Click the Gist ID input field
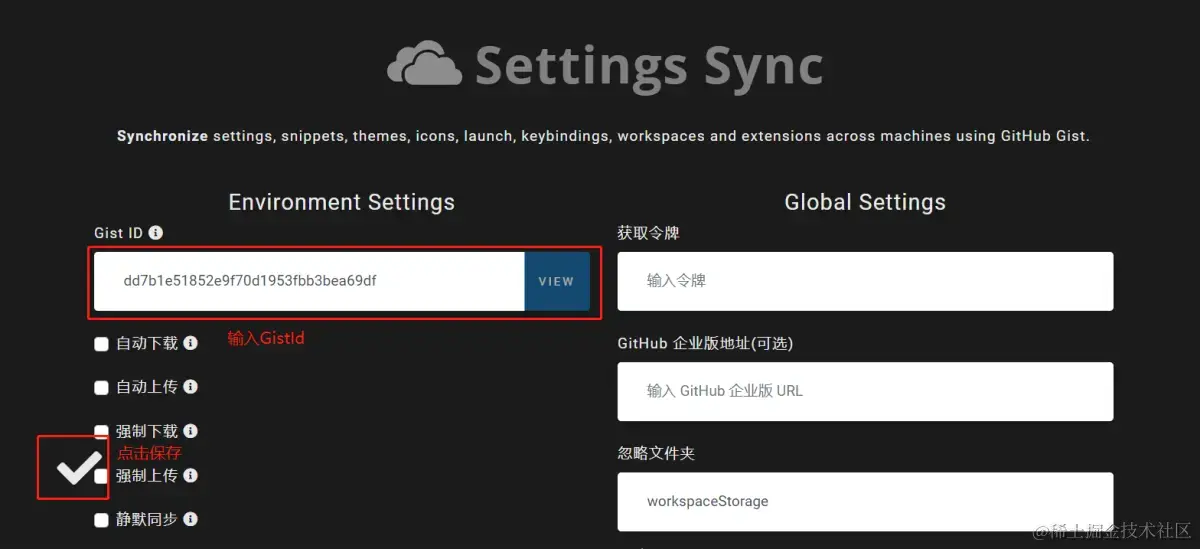Screen dimensions: 1200x549 coord(309,281)
